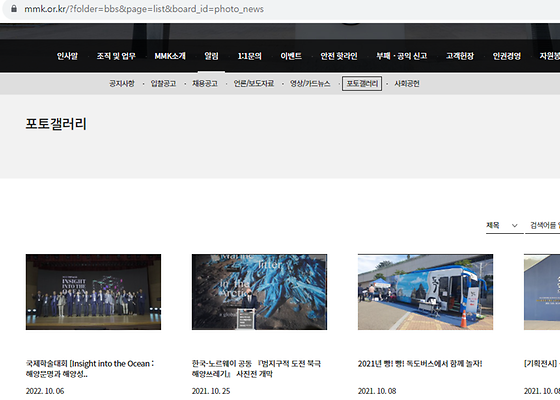Open the 1:1문의 menu
Image resolution: width=560 pixels, height=400 pixels.
249,56
